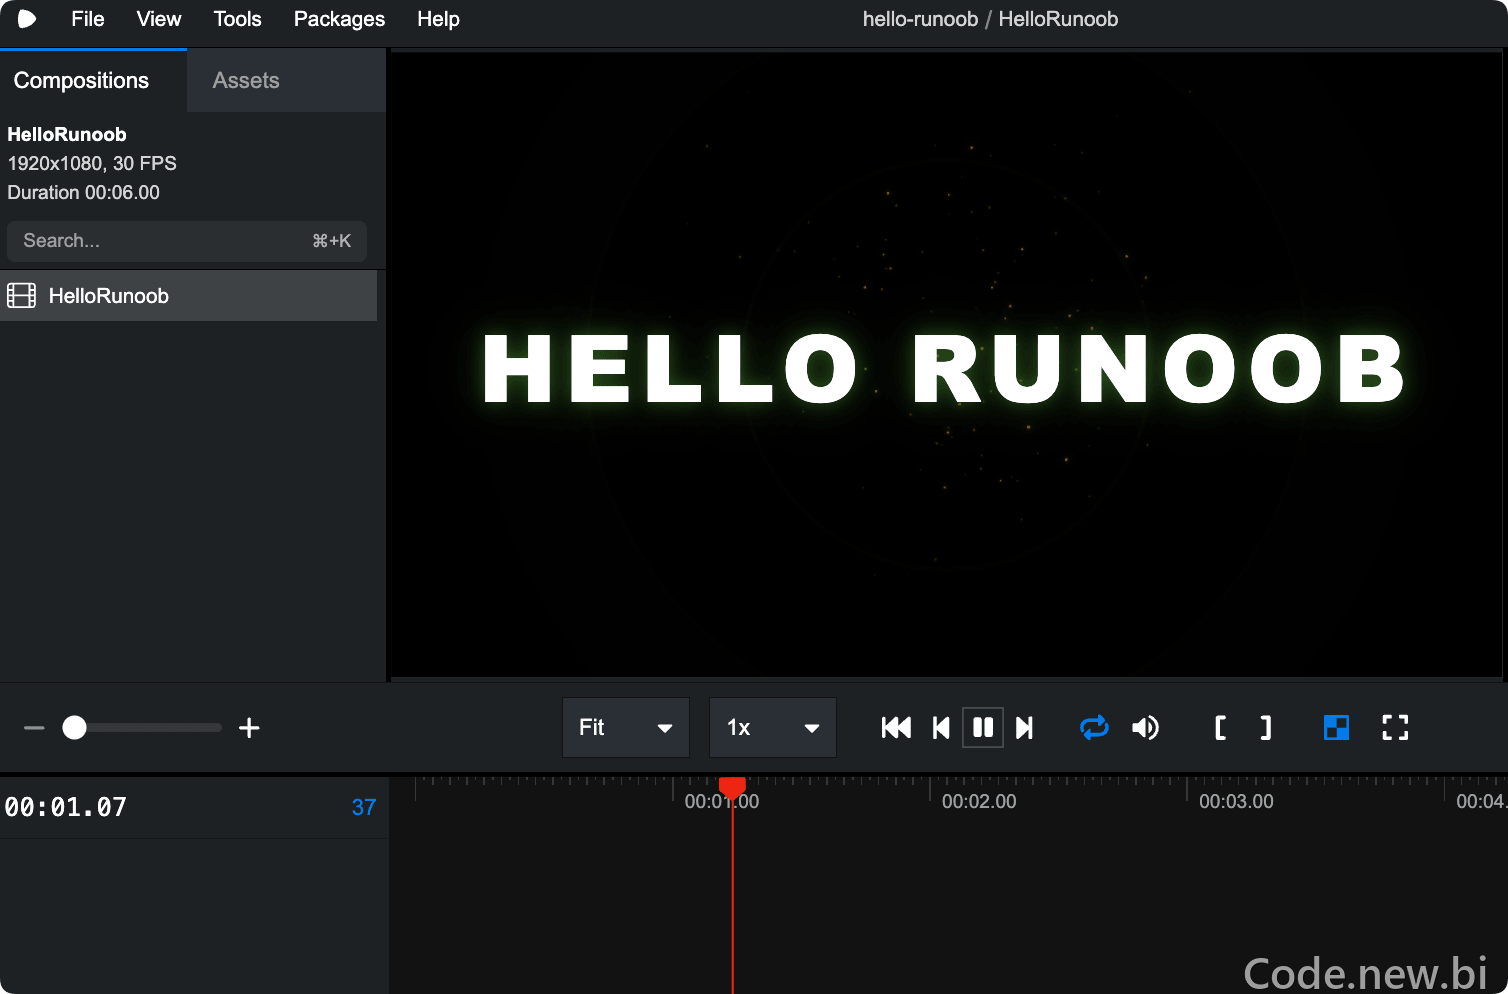1508x994 pixels.
Task: Step back one frame
Action: pos(941,727)
